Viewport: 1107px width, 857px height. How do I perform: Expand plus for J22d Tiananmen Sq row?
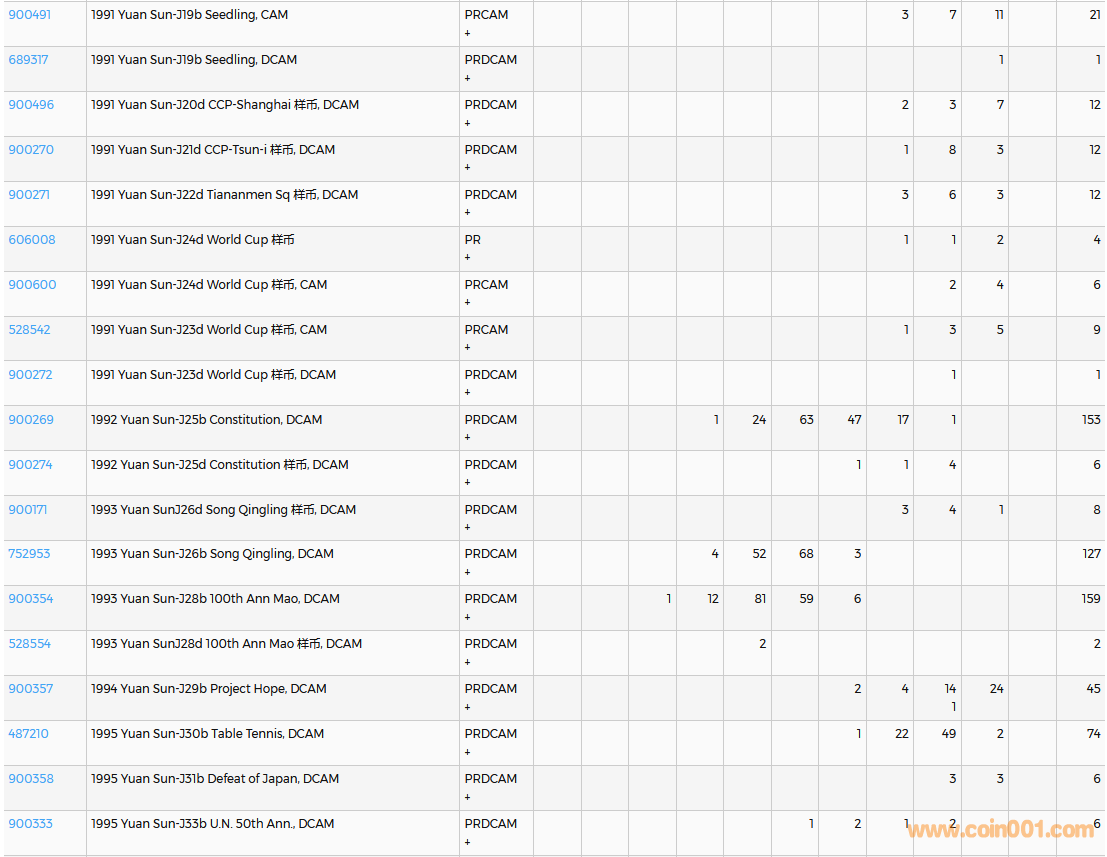467,213
